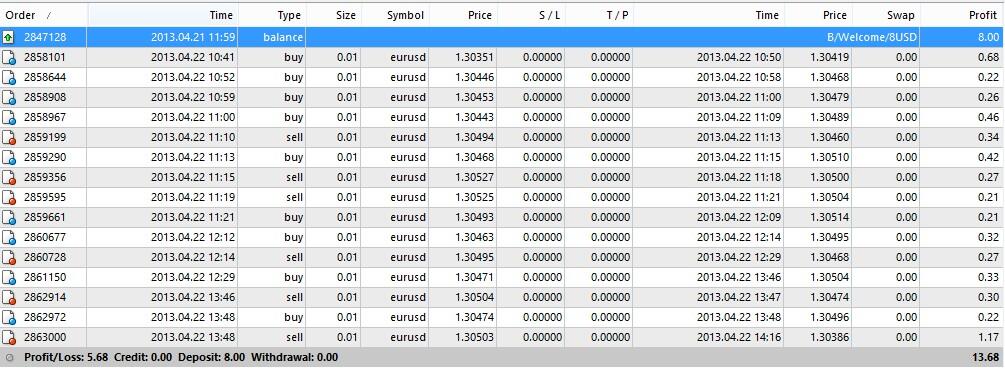Viewport: 1005px width, 368px height.
Task: Click the buy order icon for 2859290
Action: (8, 157)
